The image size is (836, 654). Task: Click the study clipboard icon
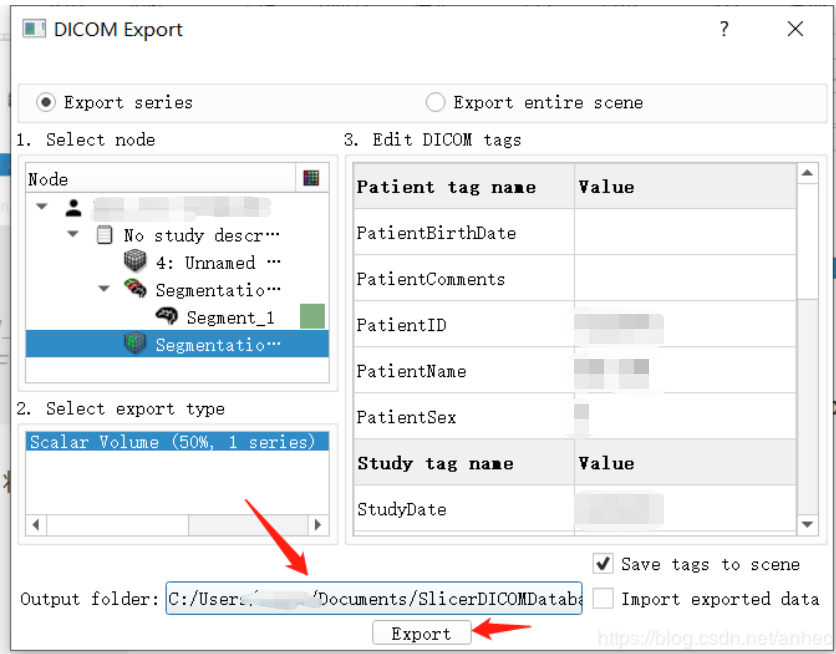pos(104,235)
